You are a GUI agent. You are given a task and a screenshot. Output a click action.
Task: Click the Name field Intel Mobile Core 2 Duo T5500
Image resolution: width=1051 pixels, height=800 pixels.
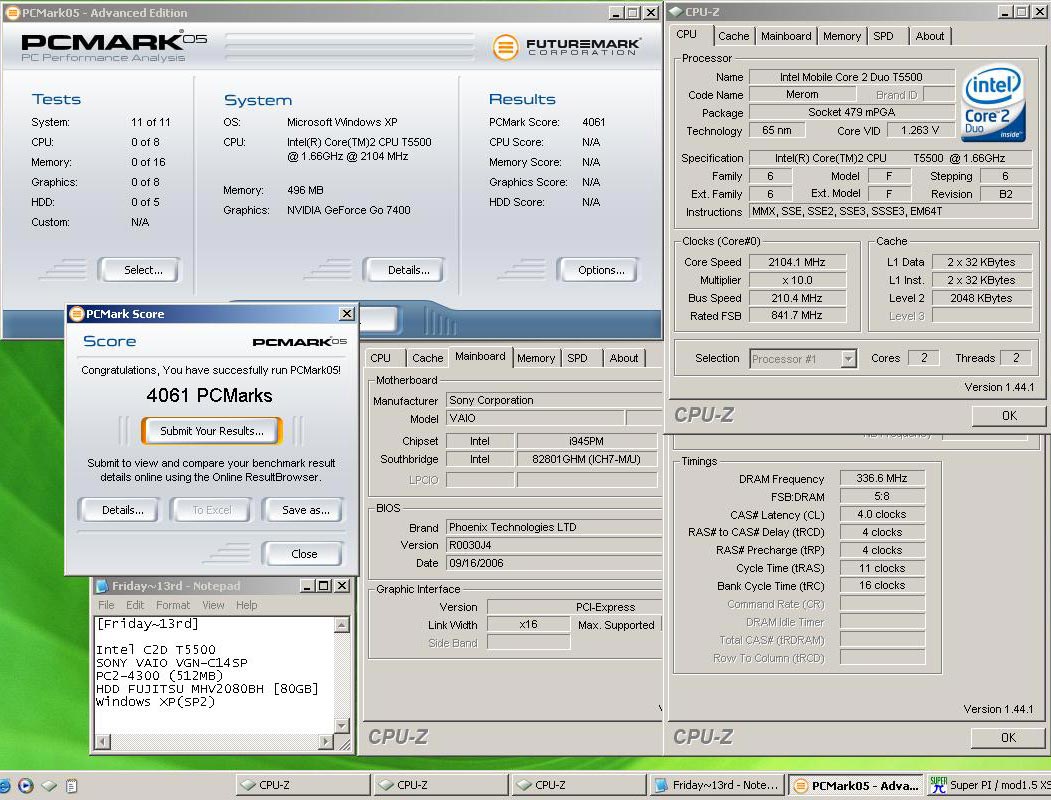point(851,77)
